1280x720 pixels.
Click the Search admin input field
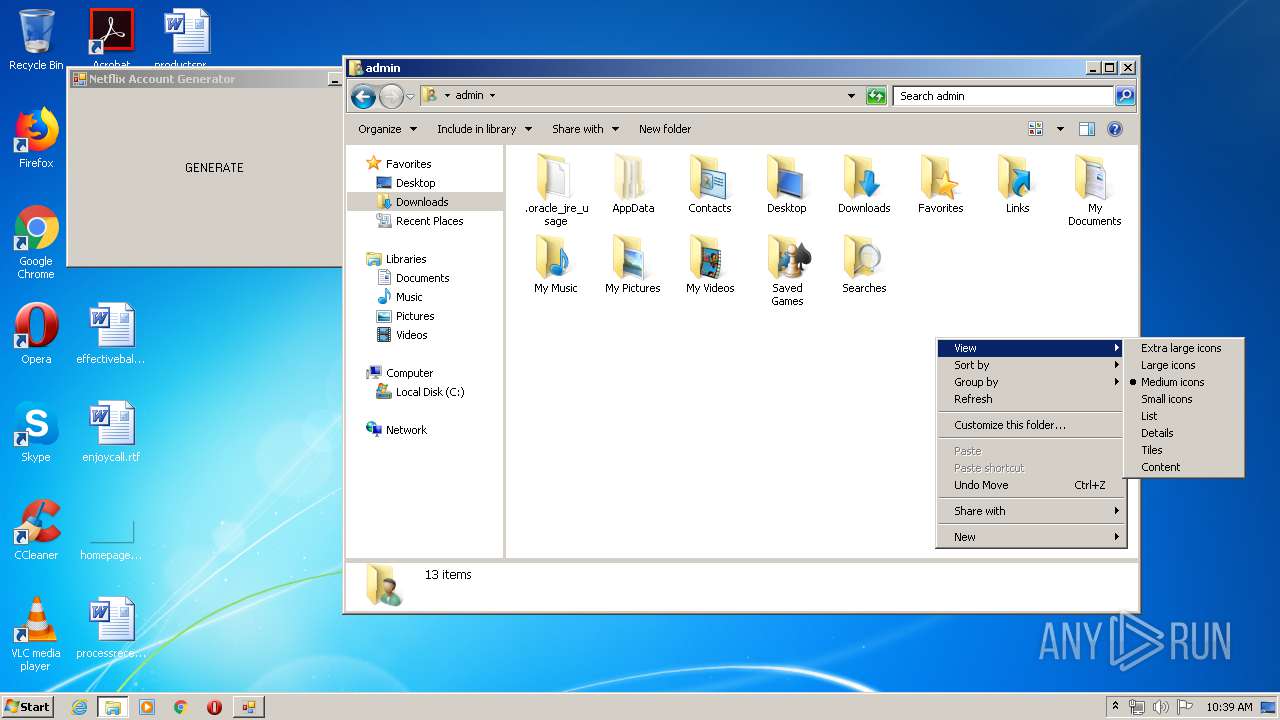click(x=1003, y=96)
